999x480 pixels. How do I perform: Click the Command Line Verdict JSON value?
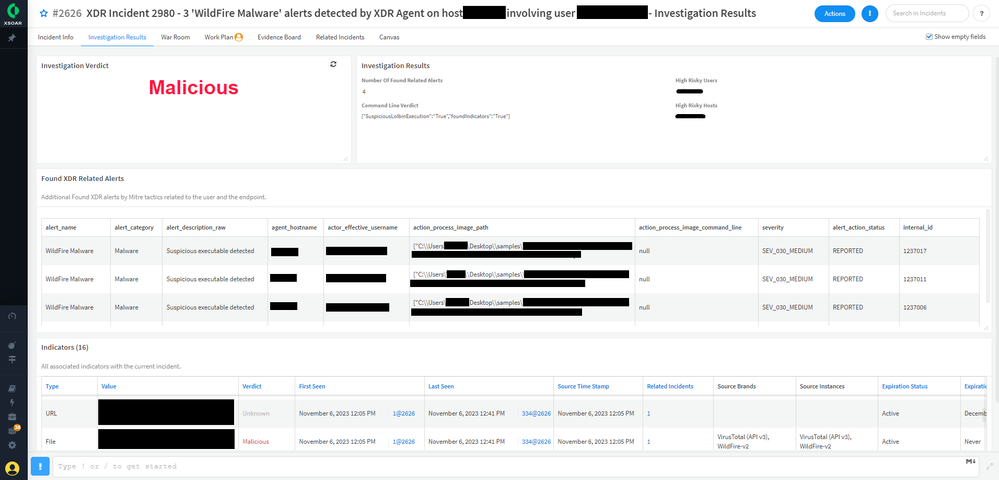(x=436, y=116)
